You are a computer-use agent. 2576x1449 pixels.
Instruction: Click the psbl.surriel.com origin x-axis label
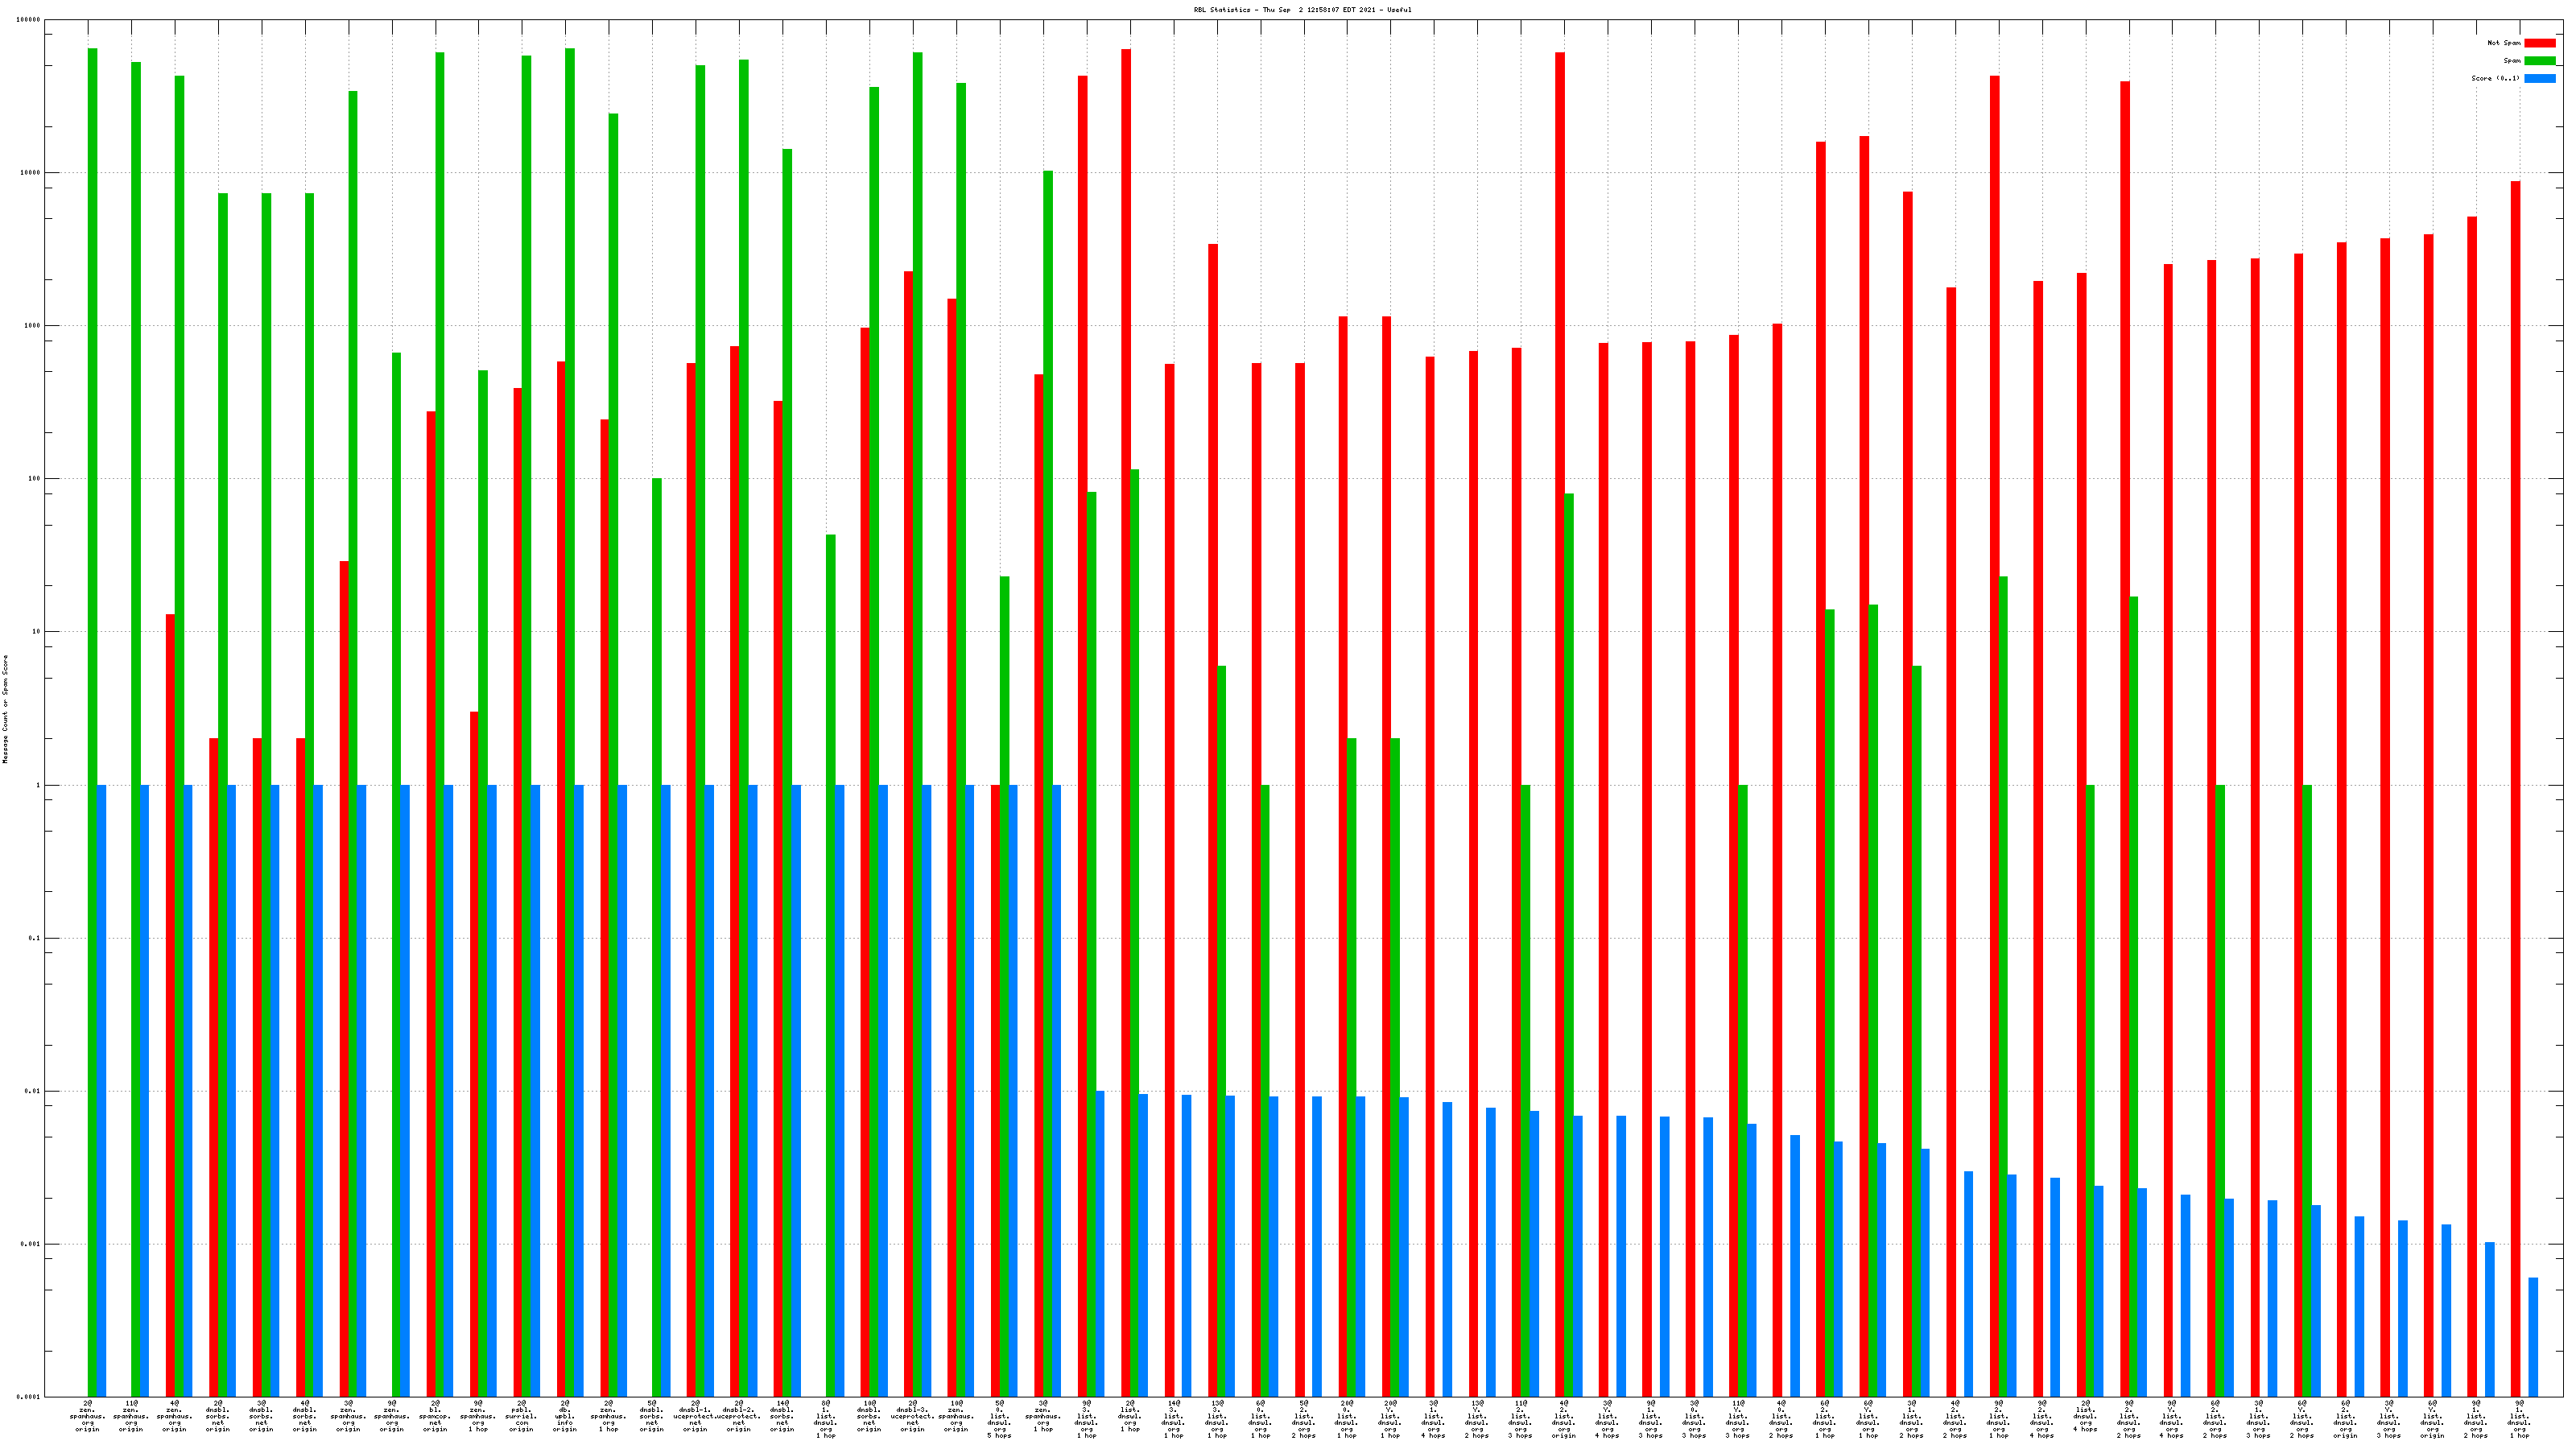click(x=521, y=1416)
